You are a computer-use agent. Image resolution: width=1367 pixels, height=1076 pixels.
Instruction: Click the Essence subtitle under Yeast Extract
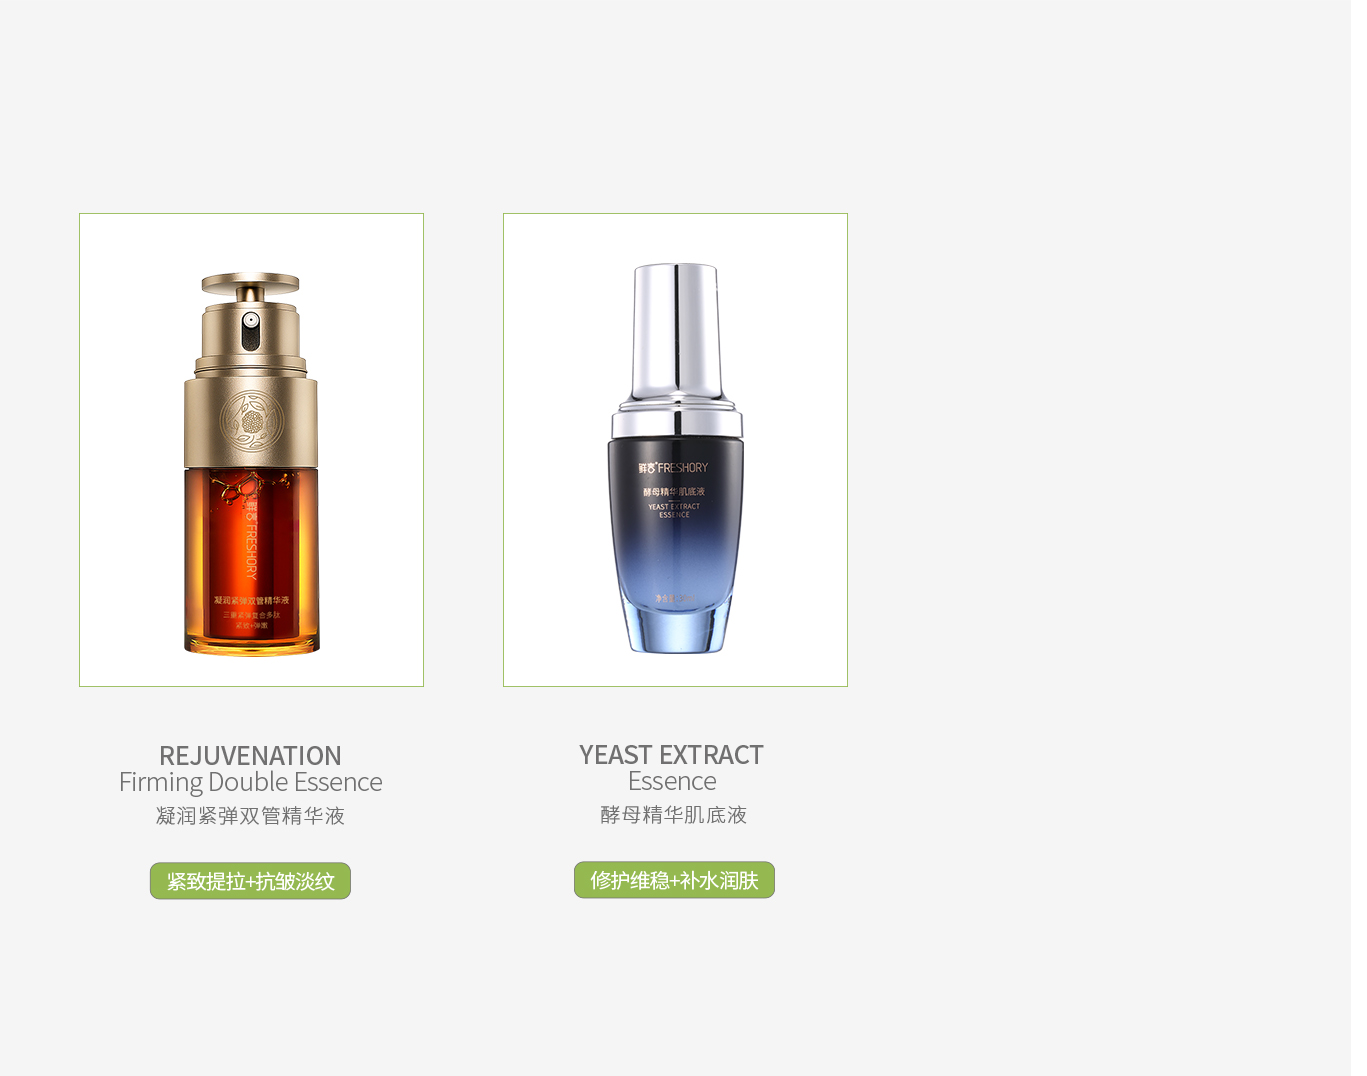tap(672, 781)
